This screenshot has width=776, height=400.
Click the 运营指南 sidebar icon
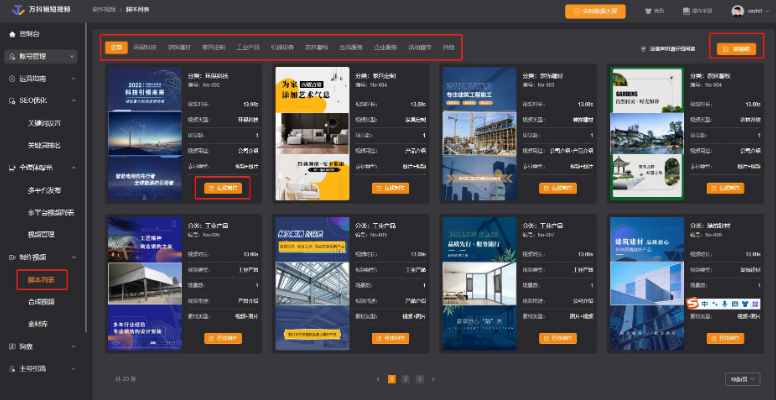coord(11,77)
